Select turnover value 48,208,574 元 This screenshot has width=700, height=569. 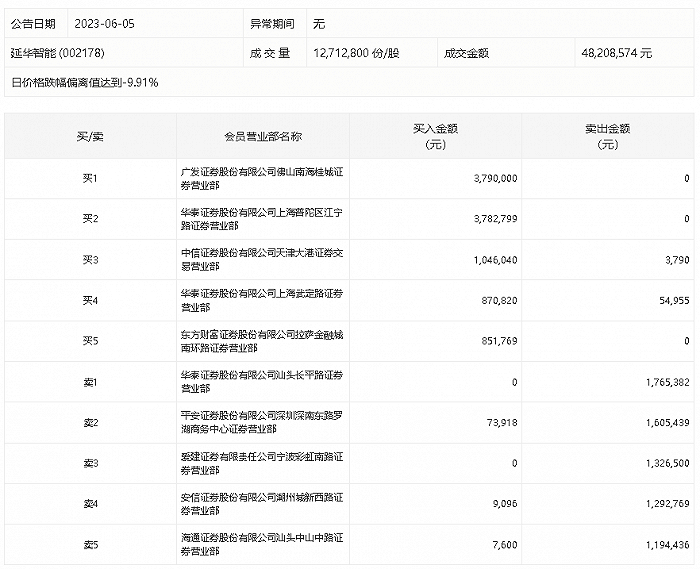617,53
